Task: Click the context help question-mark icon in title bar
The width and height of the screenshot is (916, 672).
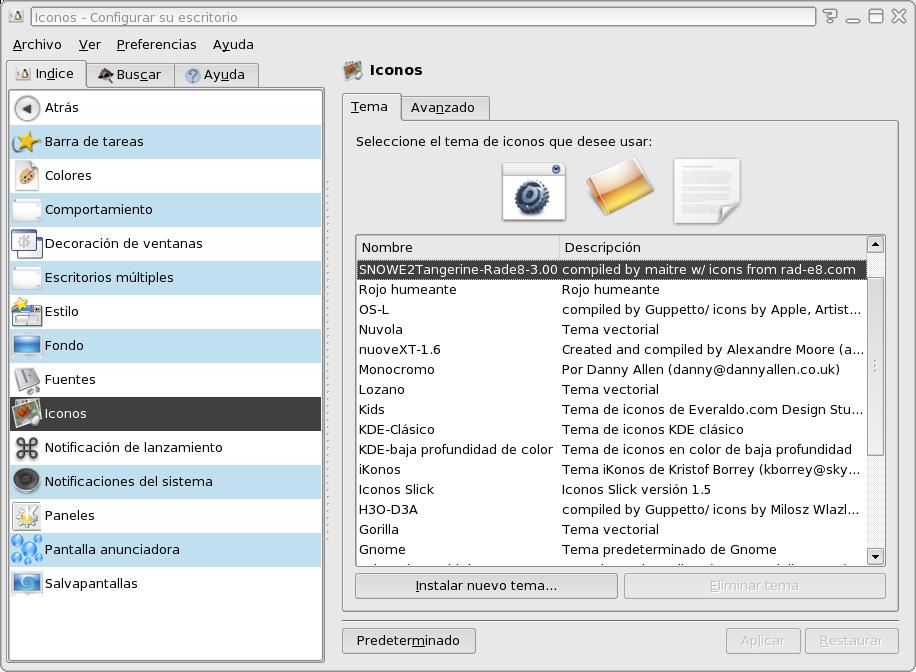Action: pyautogui.click(x=830, y=16)
